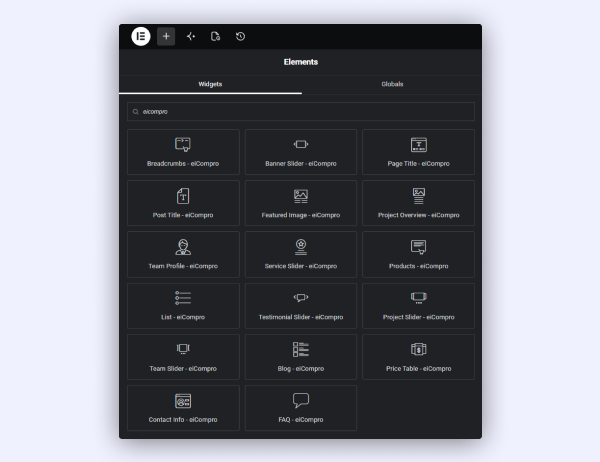Select the Contact Info widget icon
The height and width of the screenshot is (462, 600).
183,401
